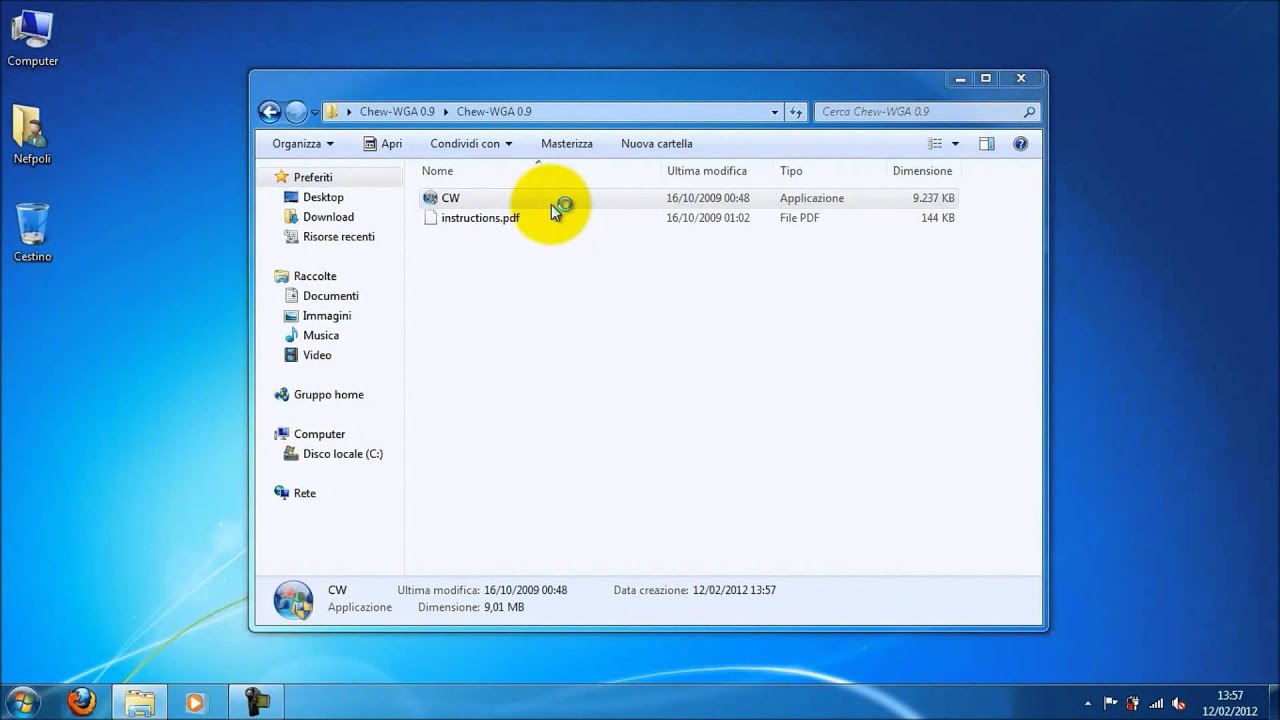
Task: Click the Masterizza button
Action: coord(567,144)
